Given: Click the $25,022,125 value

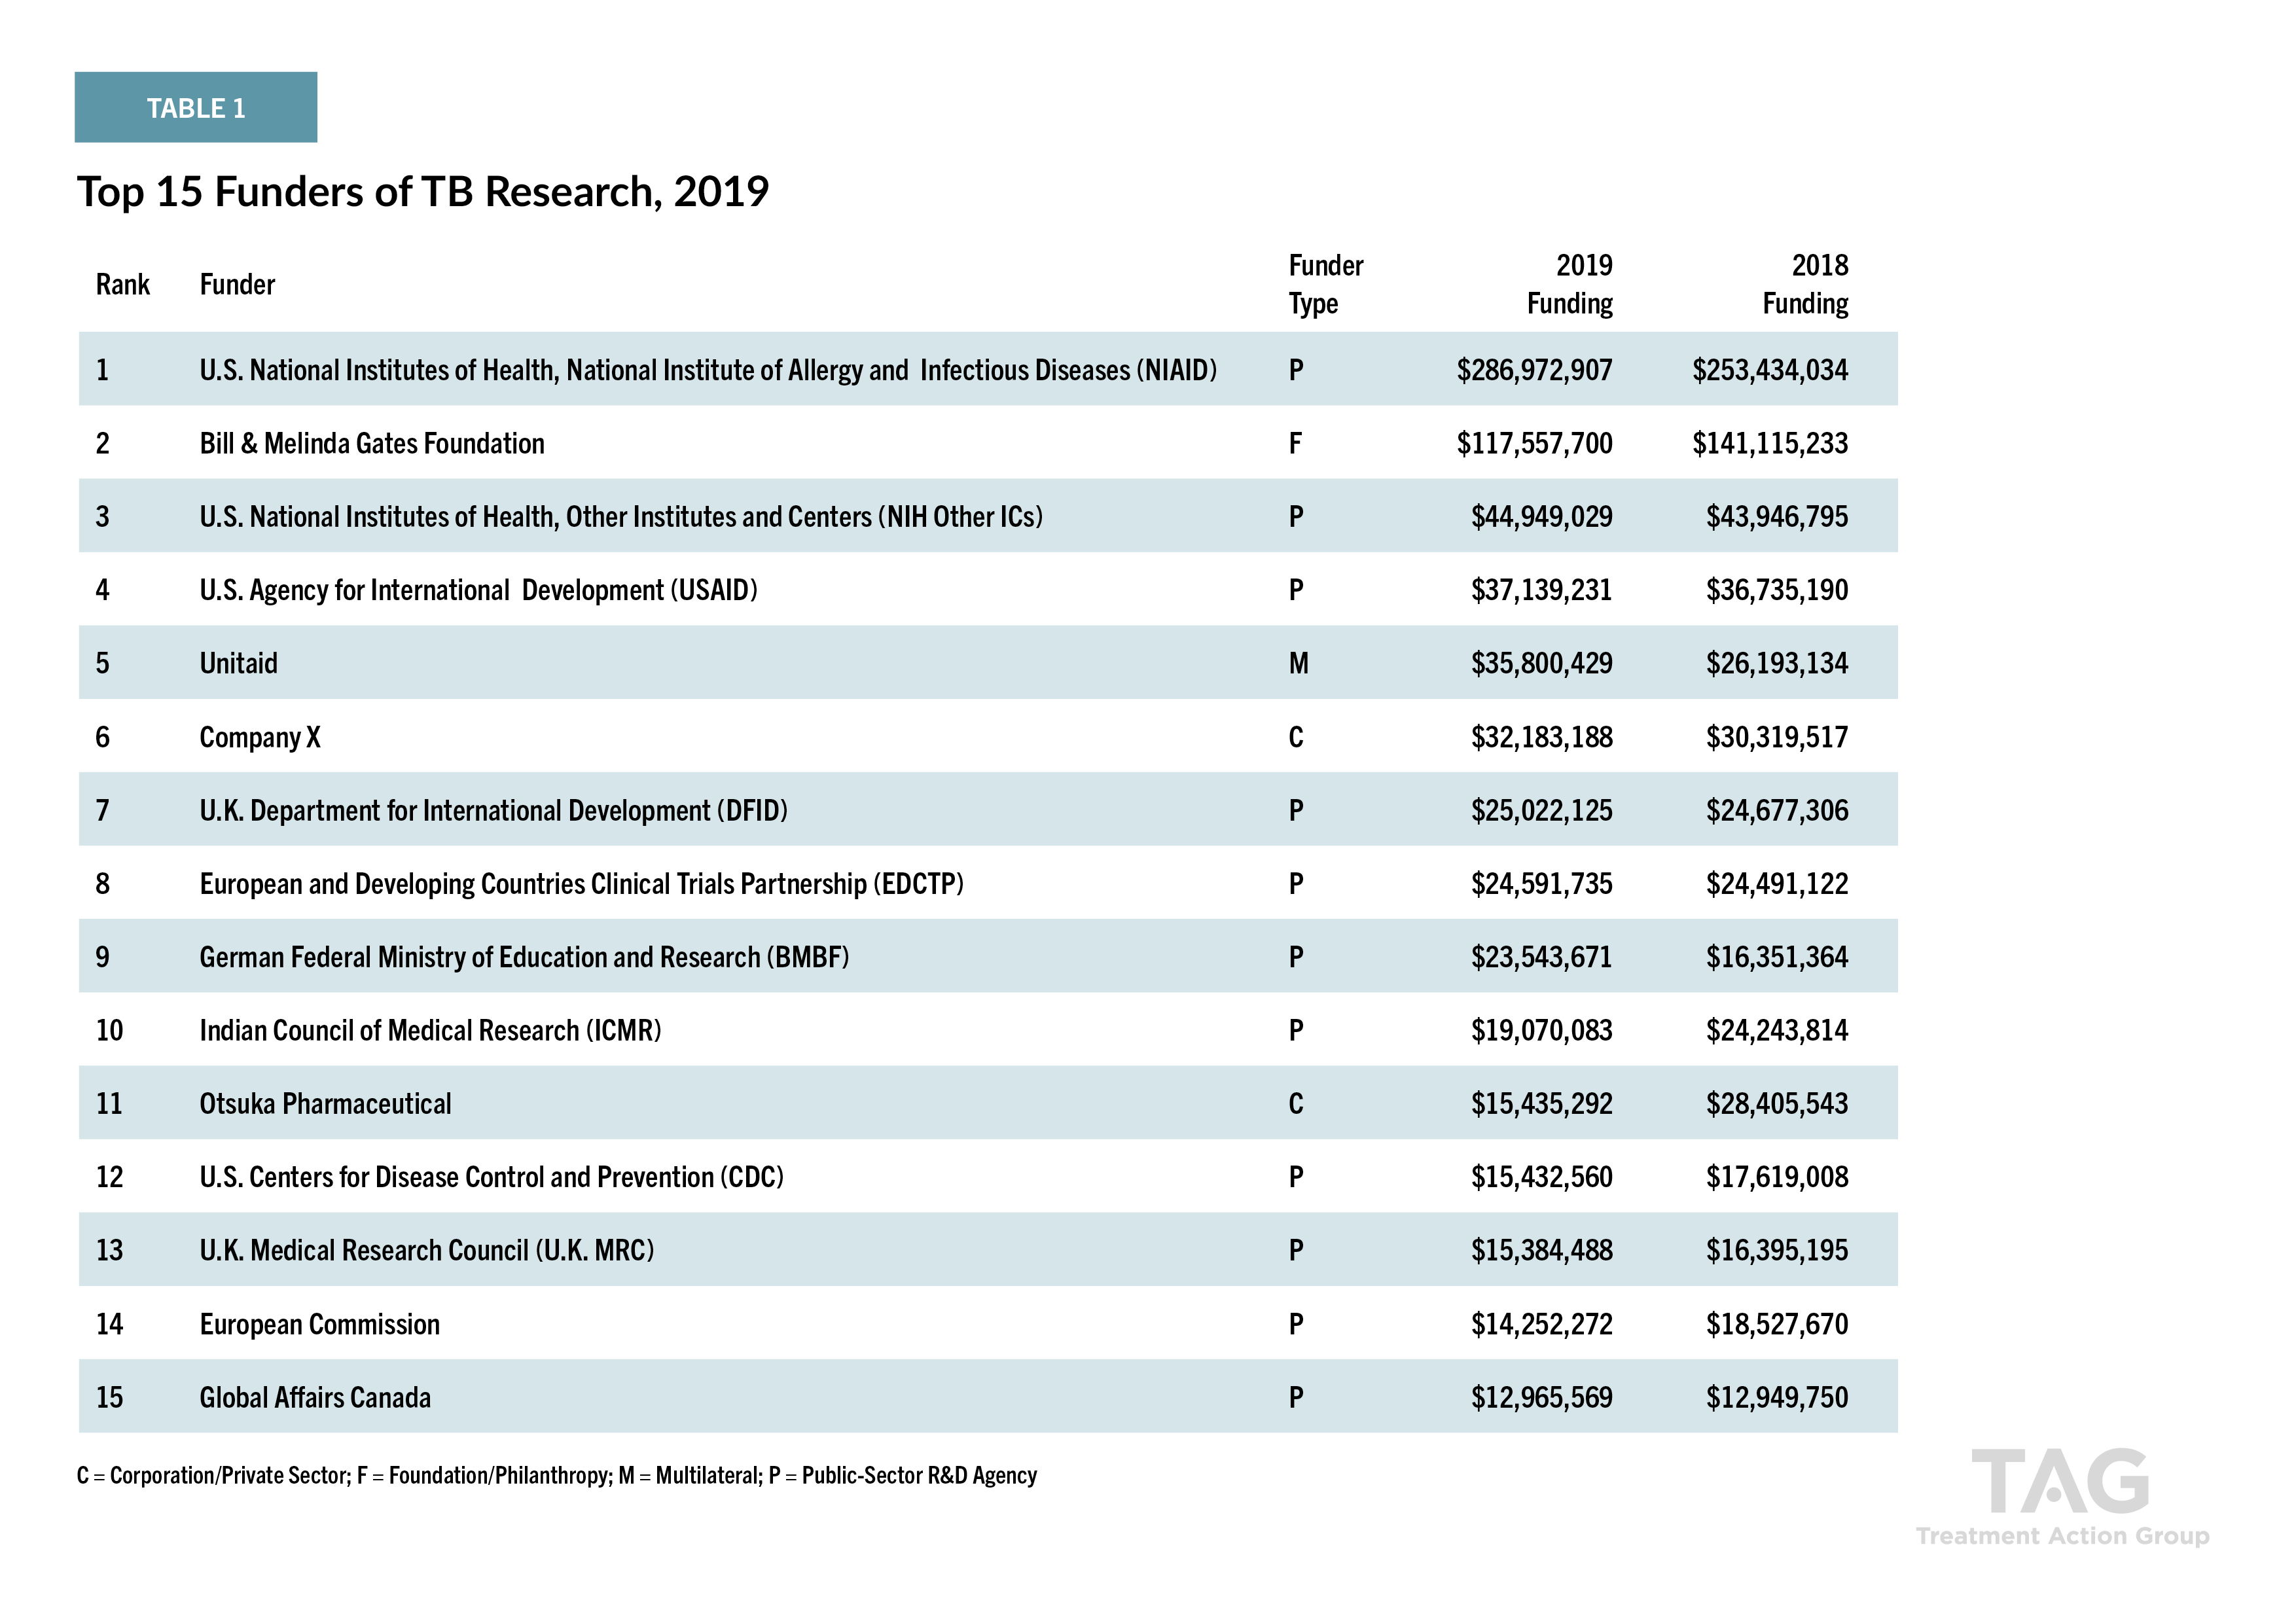Looking at the screenshot, I should [1541, 811].
